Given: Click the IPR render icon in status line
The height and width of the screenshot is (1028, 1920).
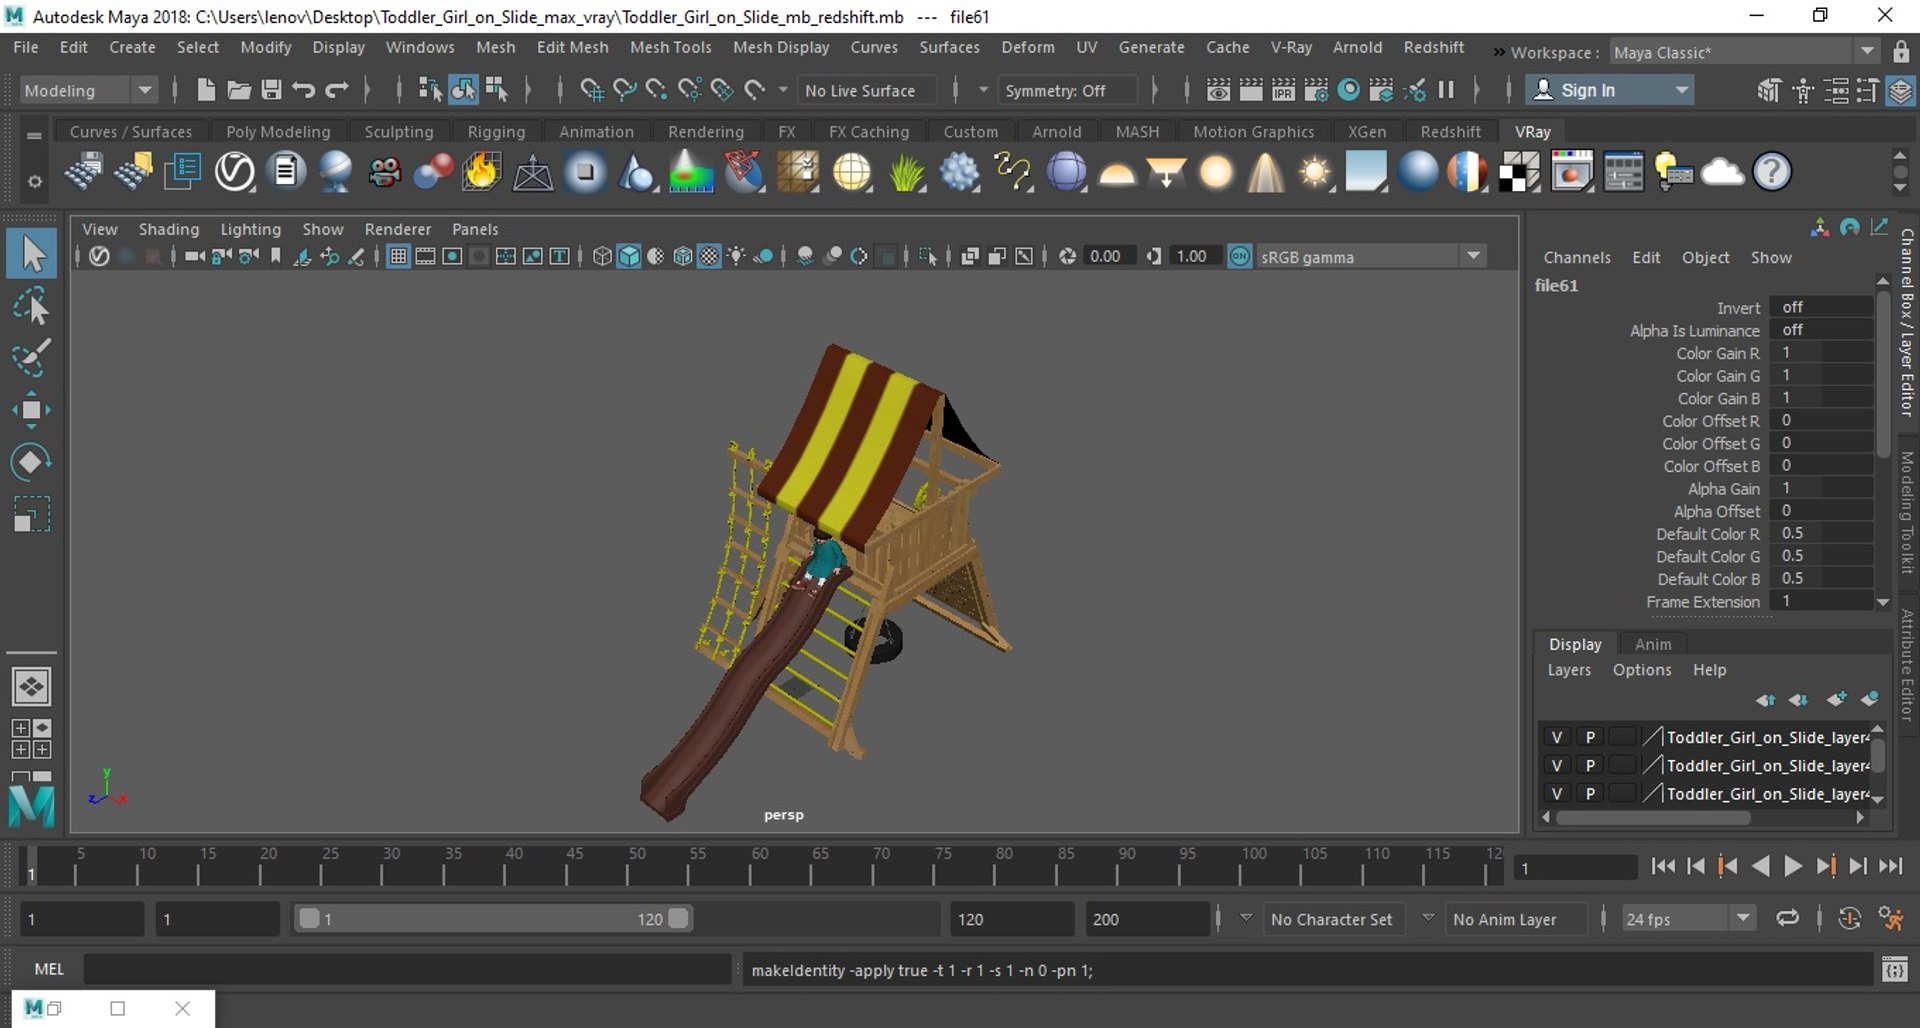Looking at the screenshot, I should pos(1283,90).
